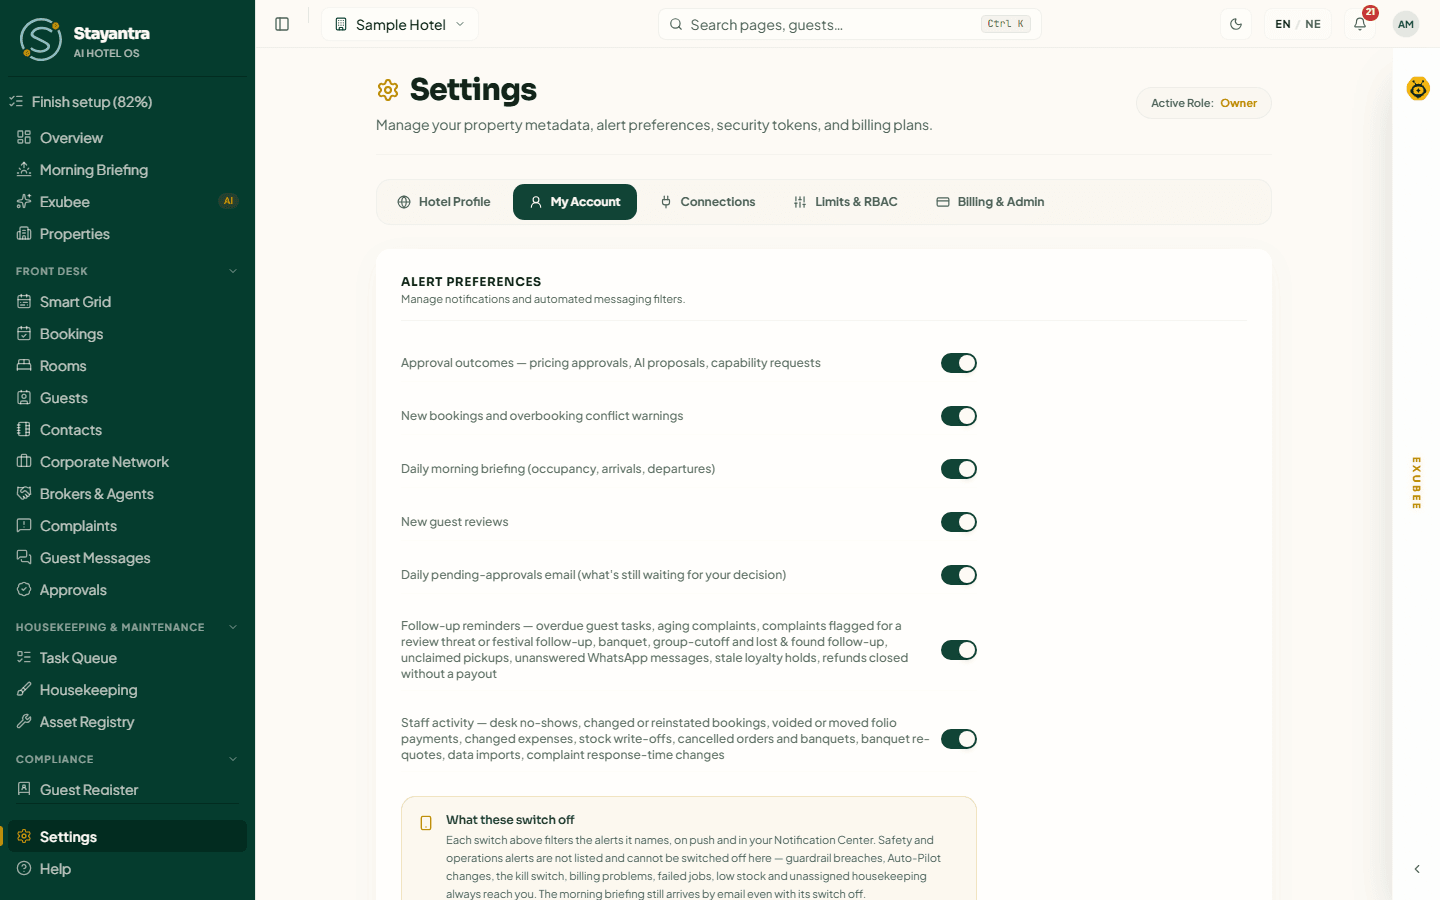The image size is (1440, 900).
Task: Focus the Search pages, guests field
Action: point(850,24)
